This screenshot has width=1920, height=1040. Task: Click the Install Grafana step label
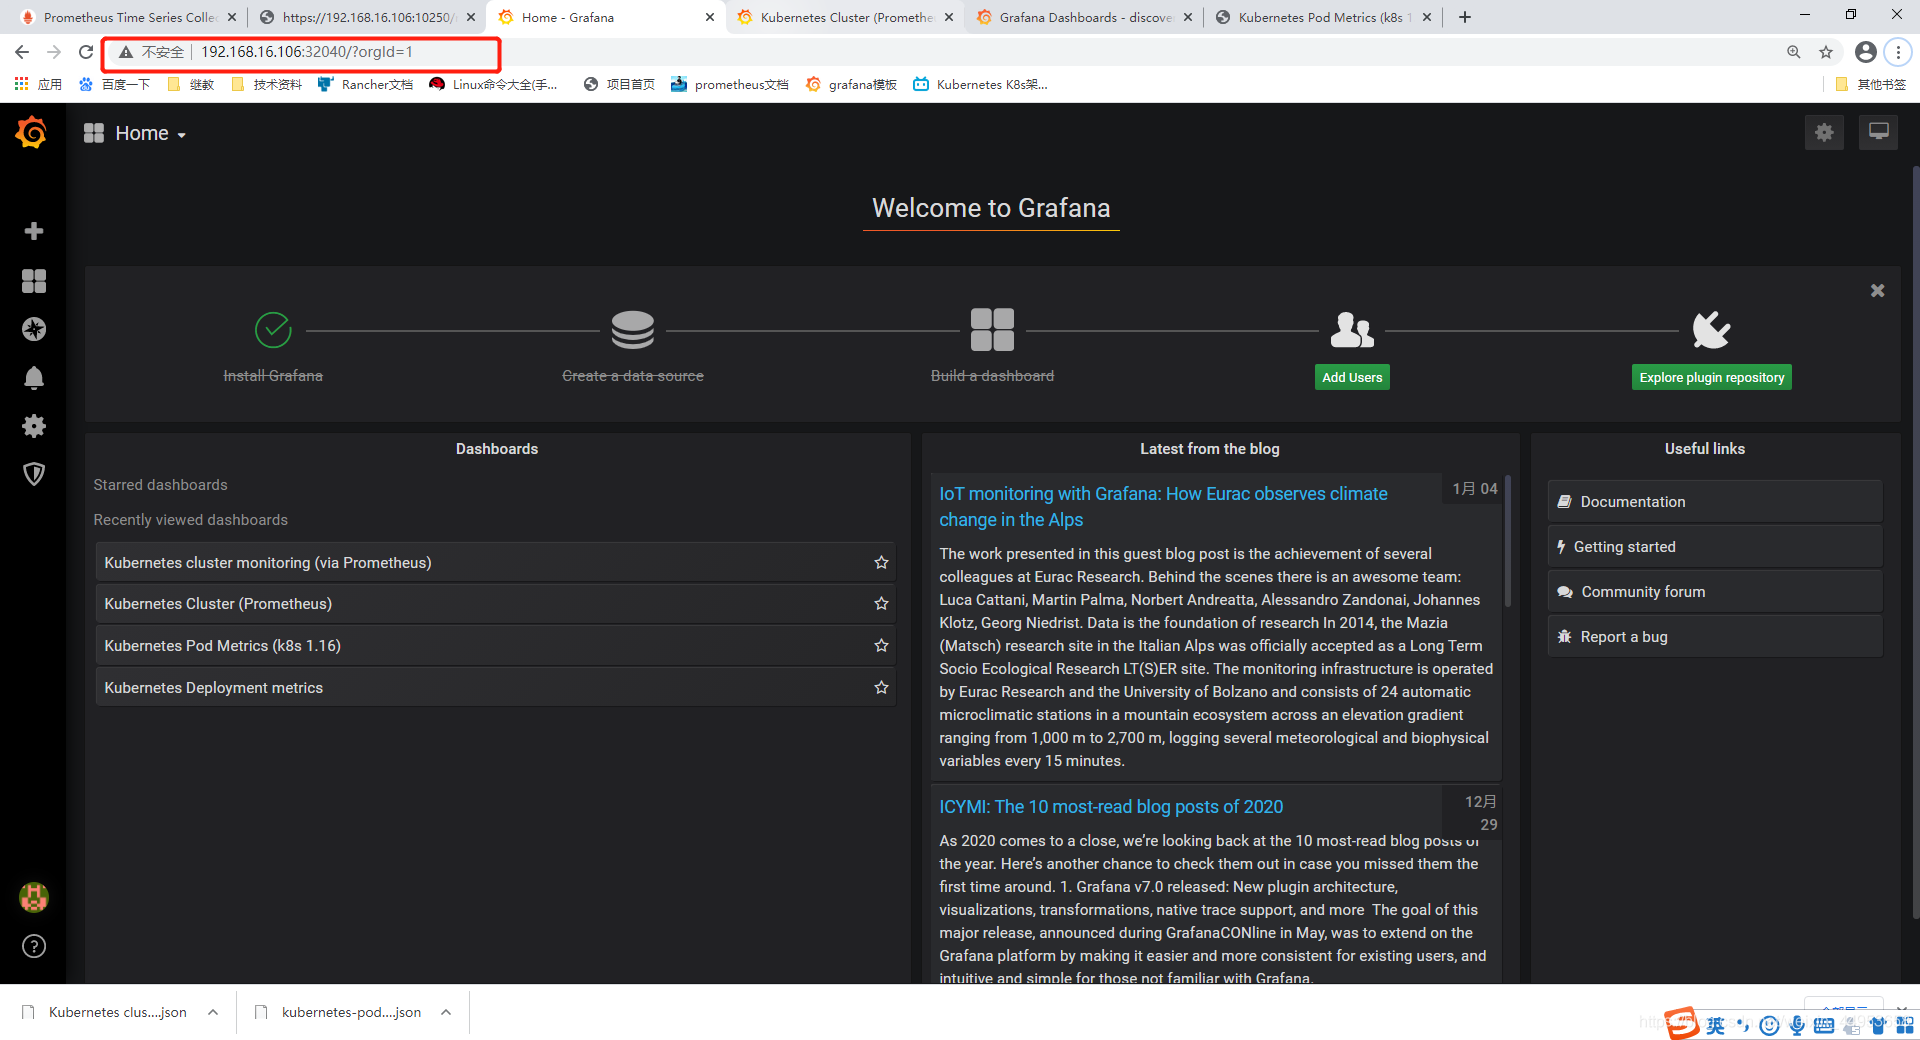coord(273,376)
